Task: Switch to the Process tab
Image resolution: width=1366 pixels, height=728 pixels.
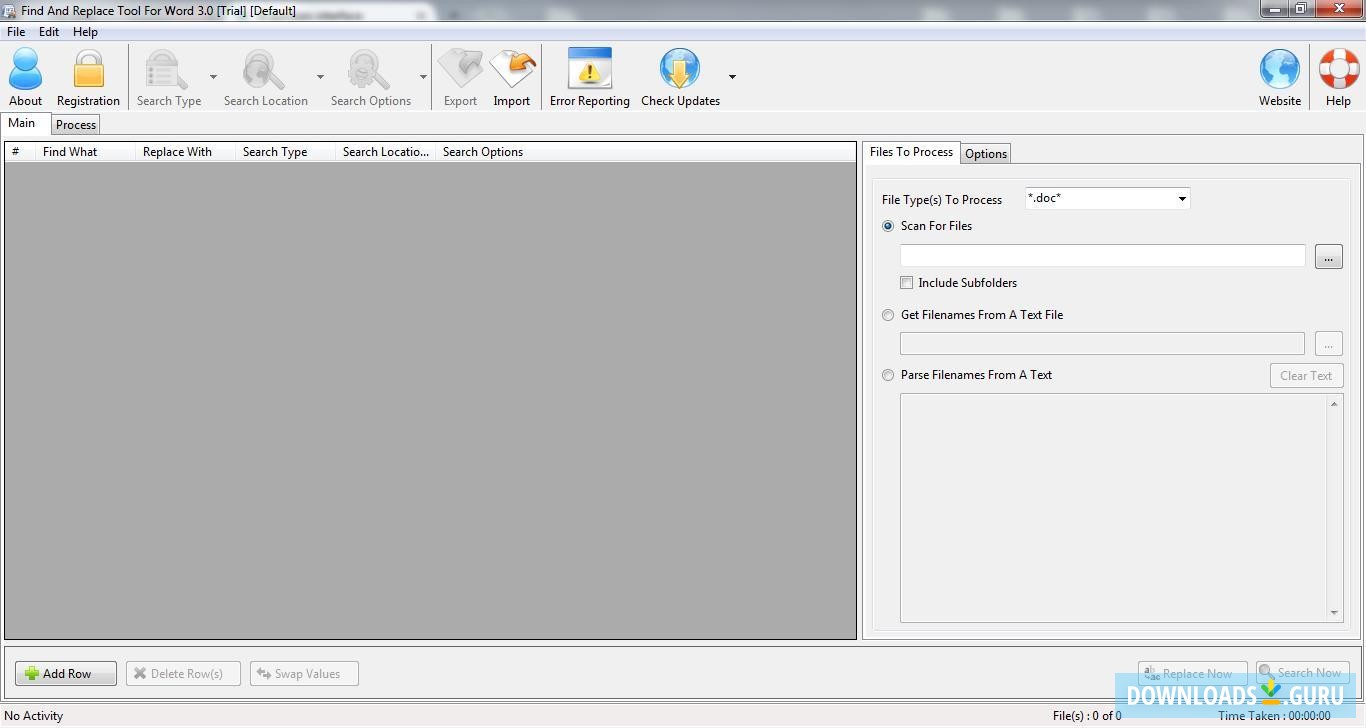Action: click(76, 125)
